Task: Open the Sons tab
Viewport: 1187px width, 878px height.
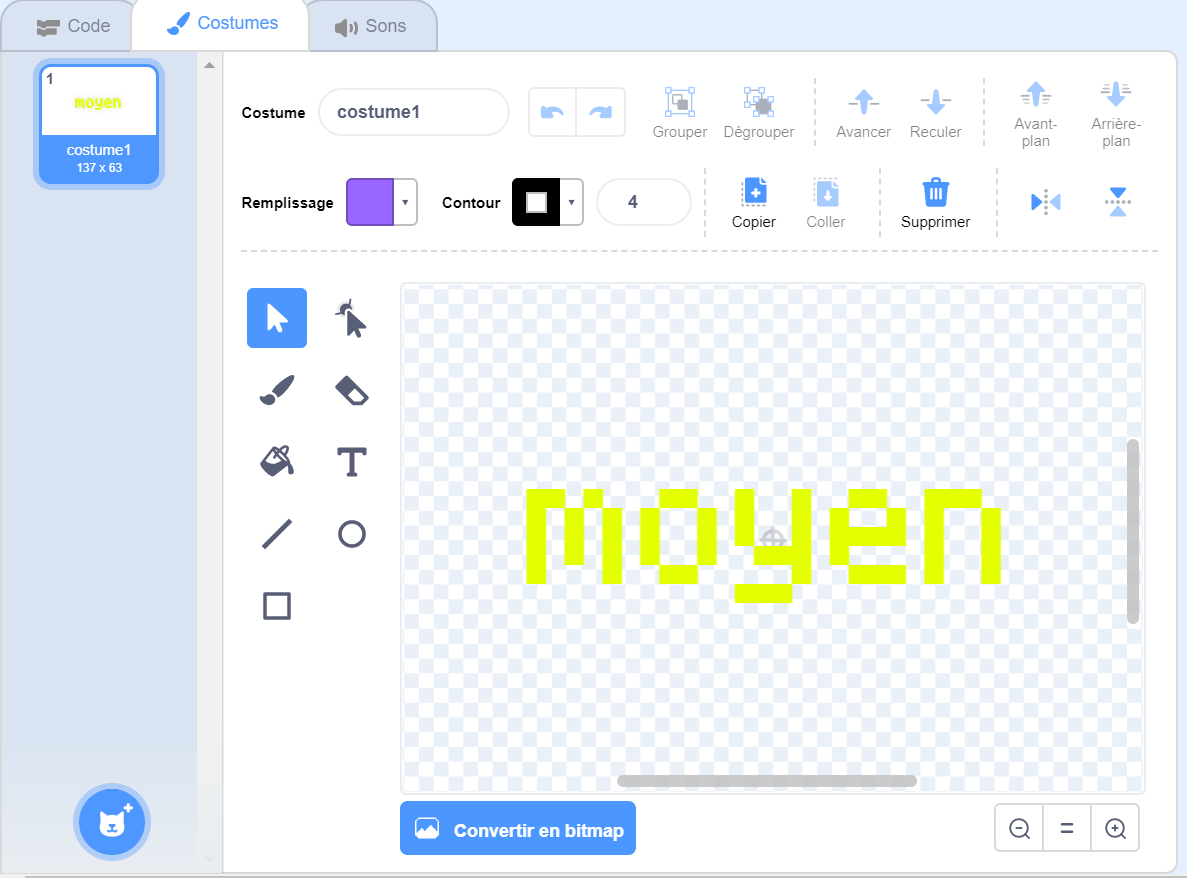Action: pos(371,26)
